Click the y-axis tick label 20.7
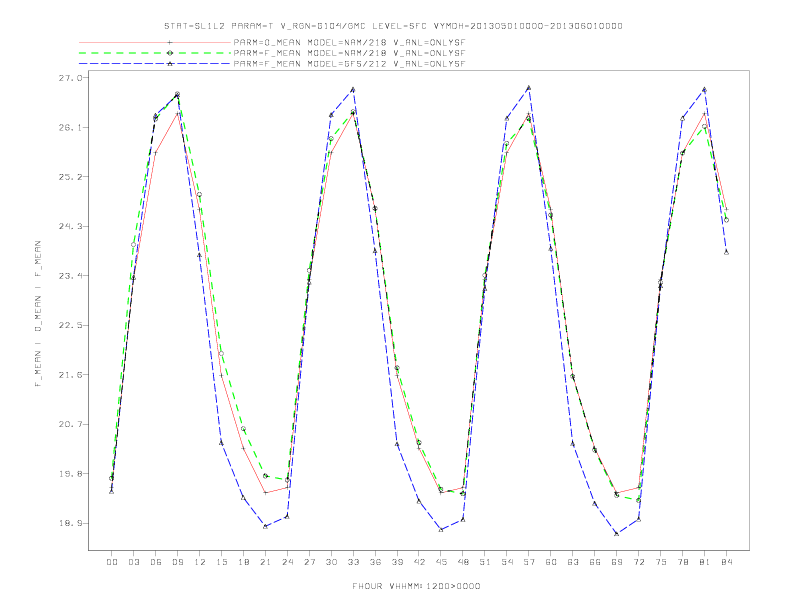 pyautogui.click(x=70, y=424)
